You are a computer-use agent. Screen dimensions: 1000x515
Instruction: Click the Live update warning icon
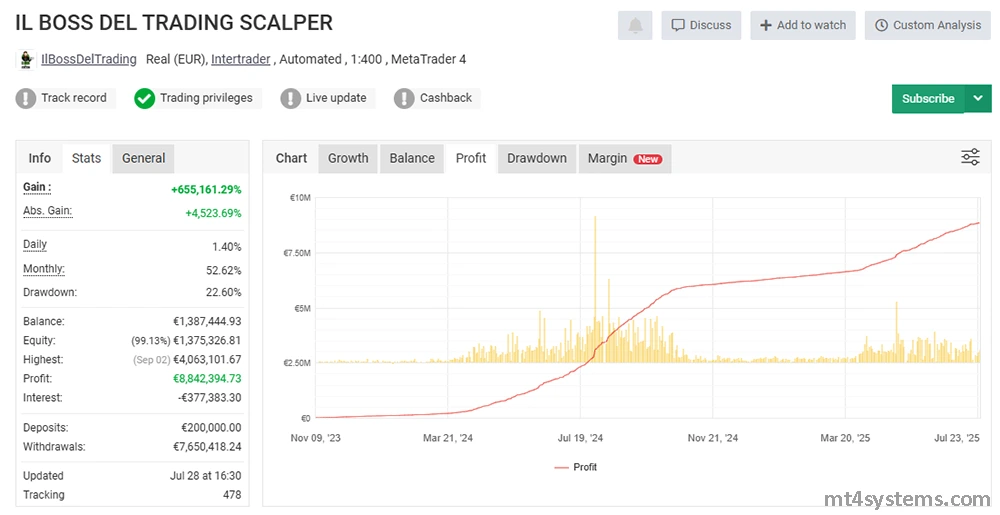[291, 98]
